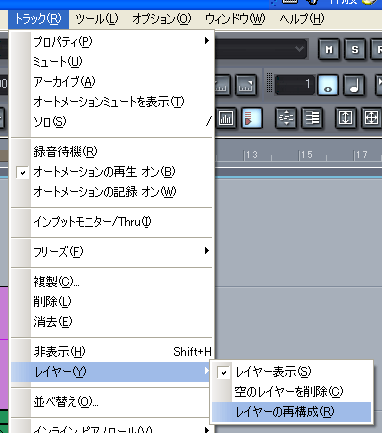Click the numeric field showing 1
Image resolution: width=382 pixels, height=433 pixels.
click(x=295, y=85)
